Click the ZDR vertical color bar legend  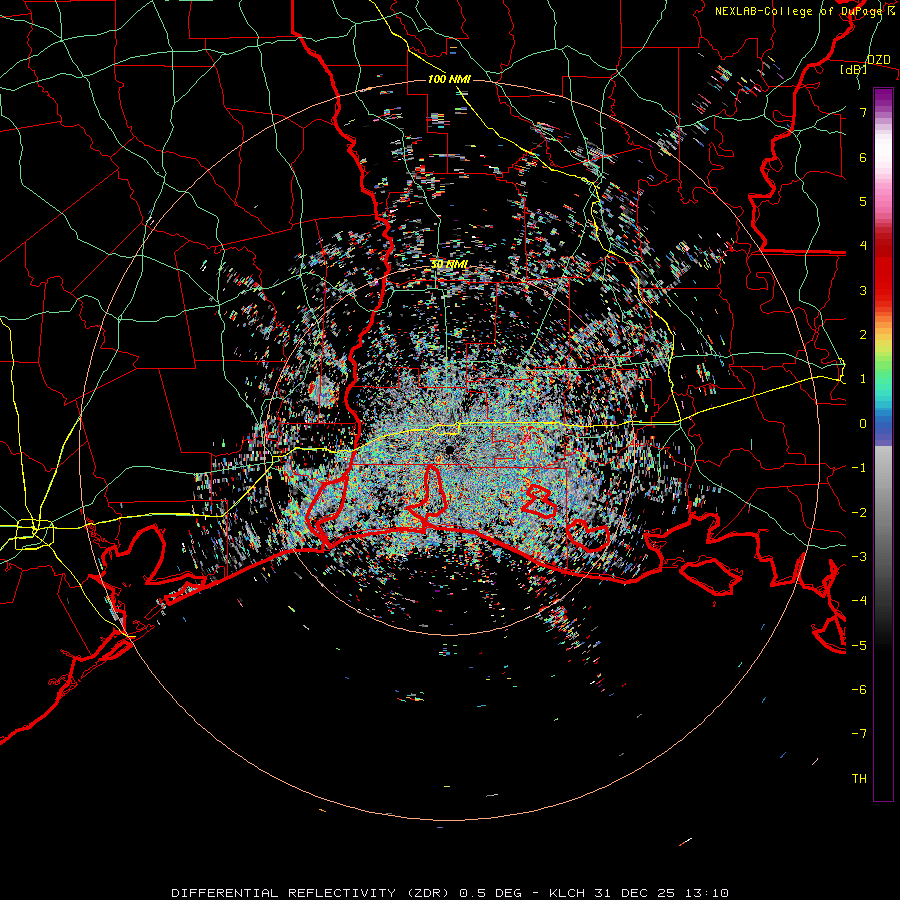click(x=883, y=444)
